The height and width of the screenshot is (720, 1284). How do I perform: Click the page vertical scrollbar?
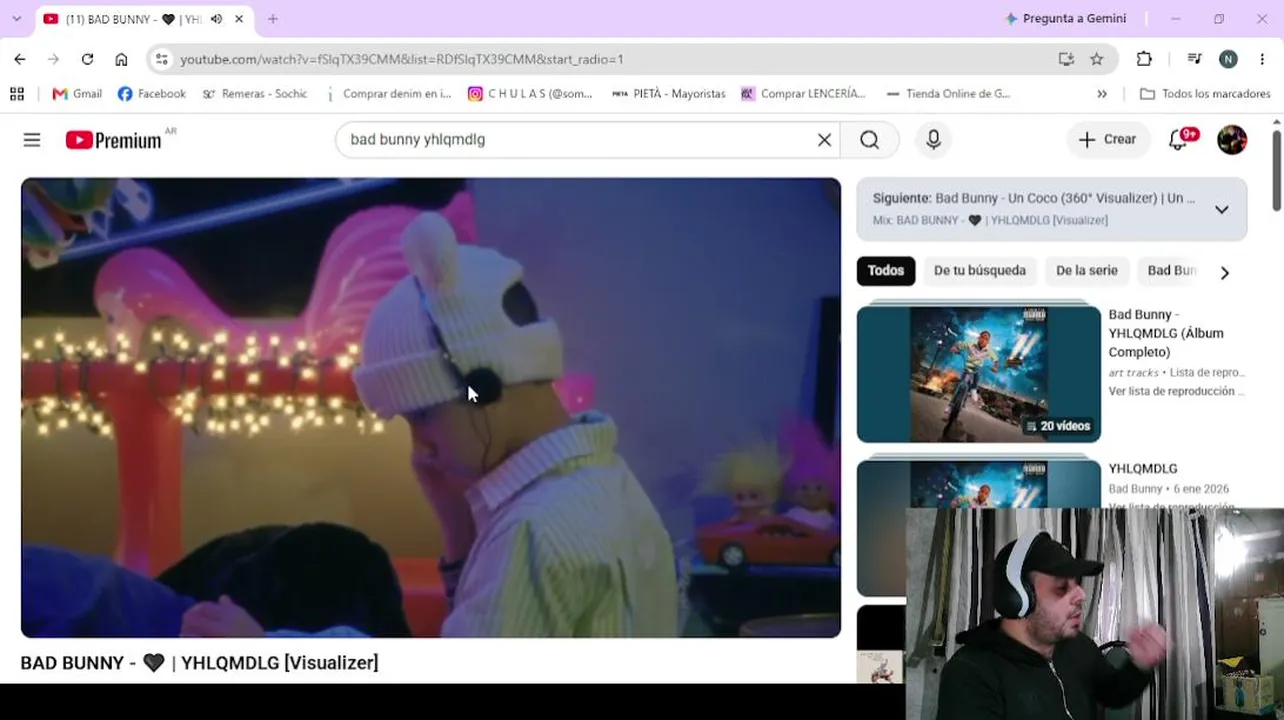pos(1276,170)
